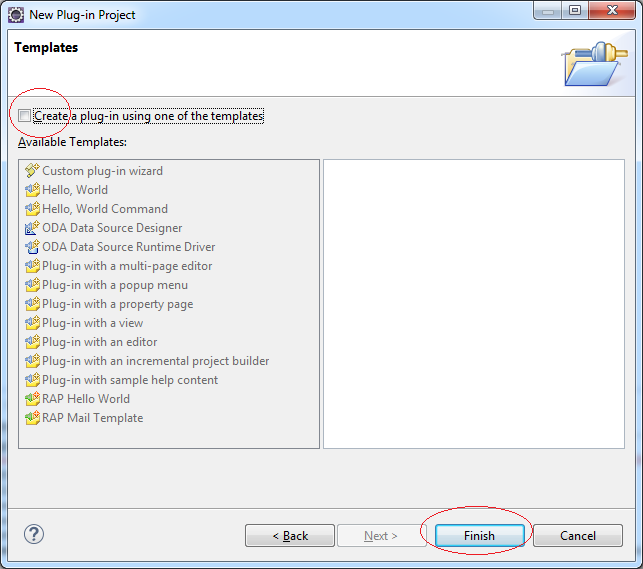
Task: Click the Eclipse icon in the title bar
Action: [x=16, y=15]
